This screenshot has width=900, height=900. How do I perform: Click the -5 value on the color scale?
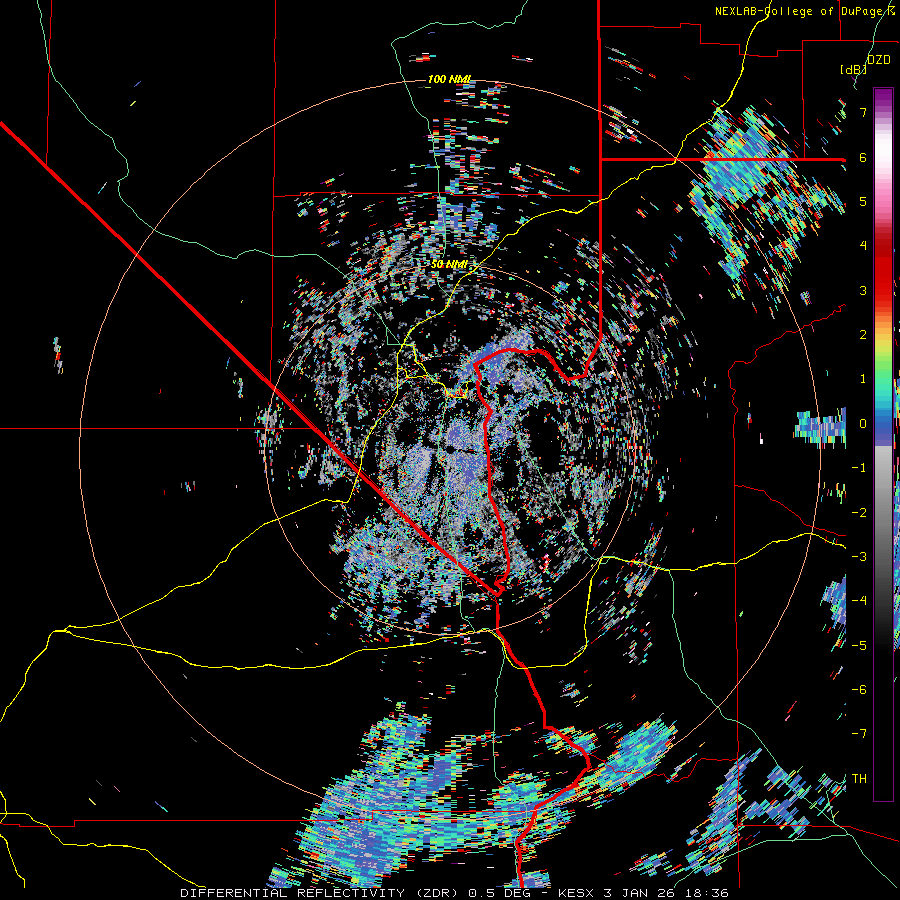pyautogui.click(x=859, y=645)
